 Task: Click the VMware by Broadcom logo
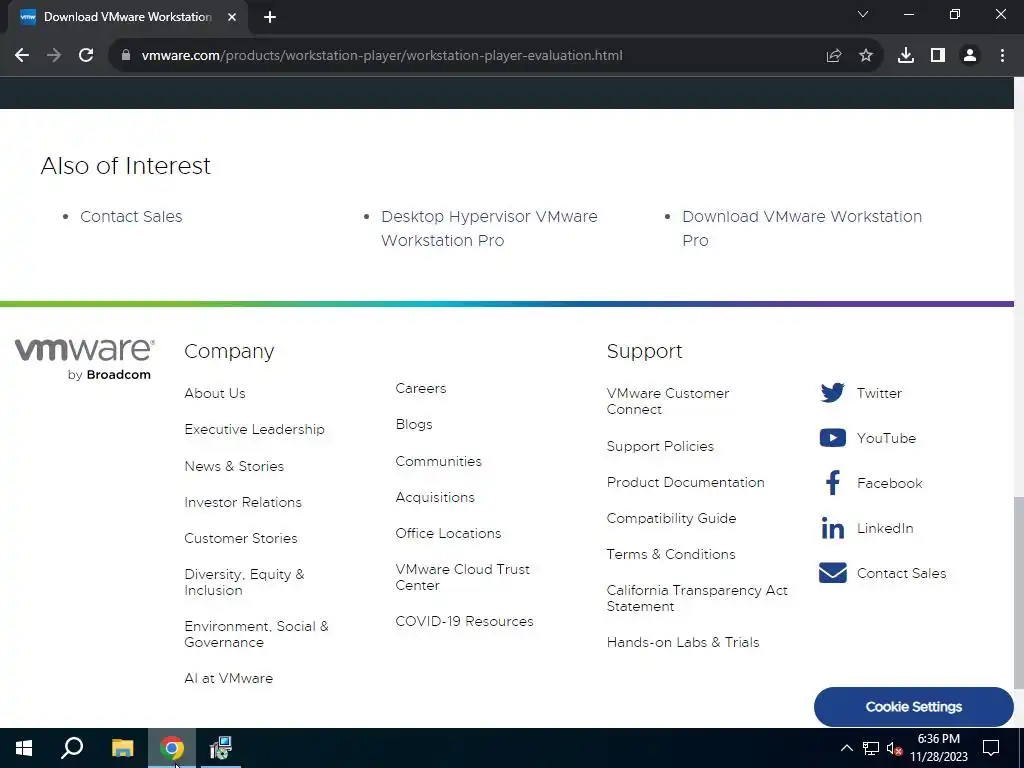pyautogui.click(x=85, y=359)
